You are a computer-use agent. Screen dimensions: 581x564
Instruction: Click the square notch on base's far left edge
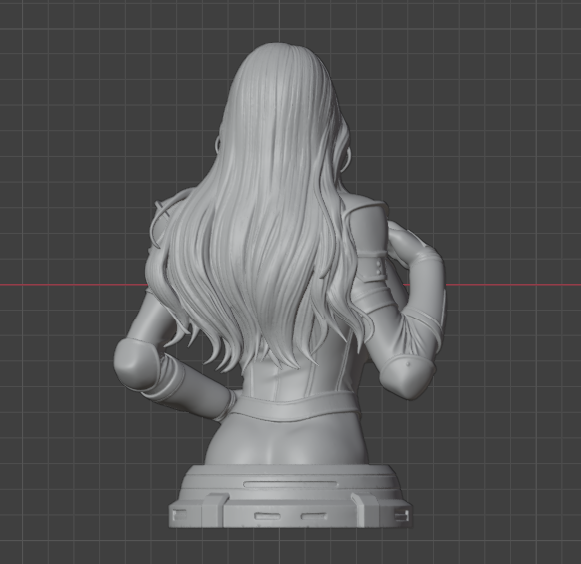[x=179, y=514]
